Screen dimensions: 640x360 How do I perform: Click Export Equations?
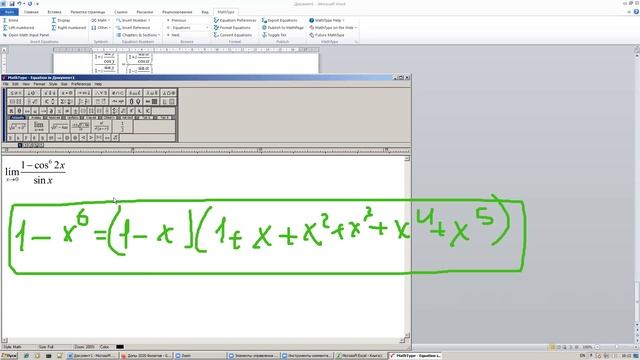280,20
